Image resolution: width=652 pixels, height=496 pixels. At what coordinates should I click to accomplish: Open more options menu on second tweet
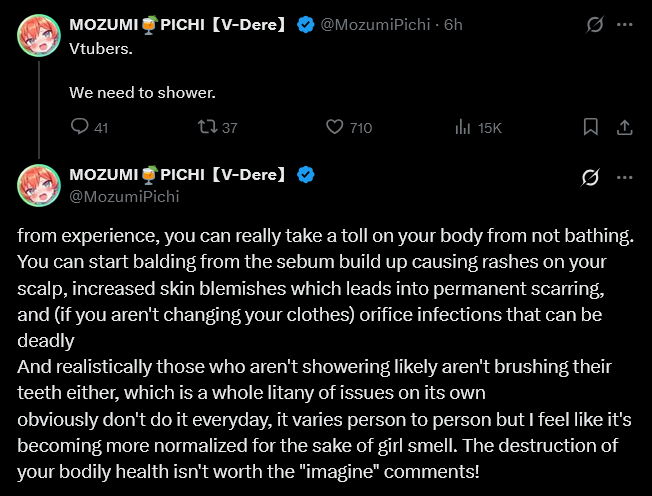tap(625, 177)
